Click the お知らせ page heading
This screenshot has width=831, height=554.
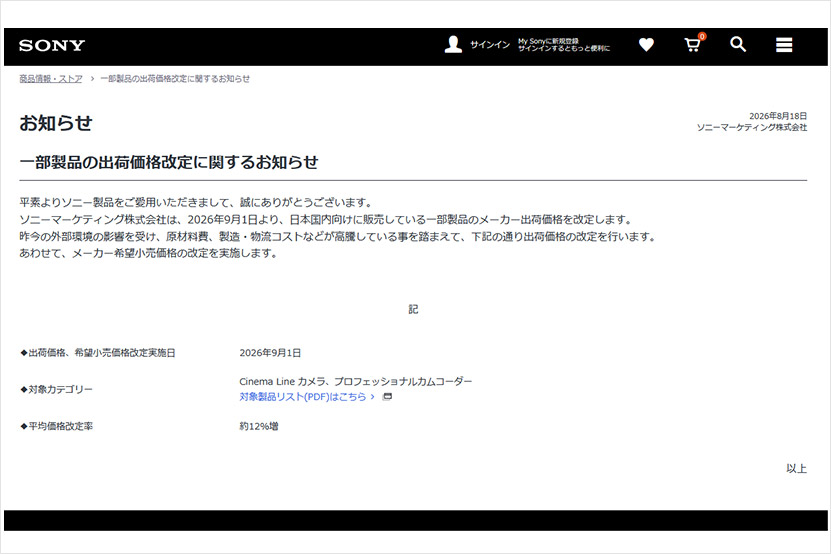pyautogui.click(x=56, y=123)
